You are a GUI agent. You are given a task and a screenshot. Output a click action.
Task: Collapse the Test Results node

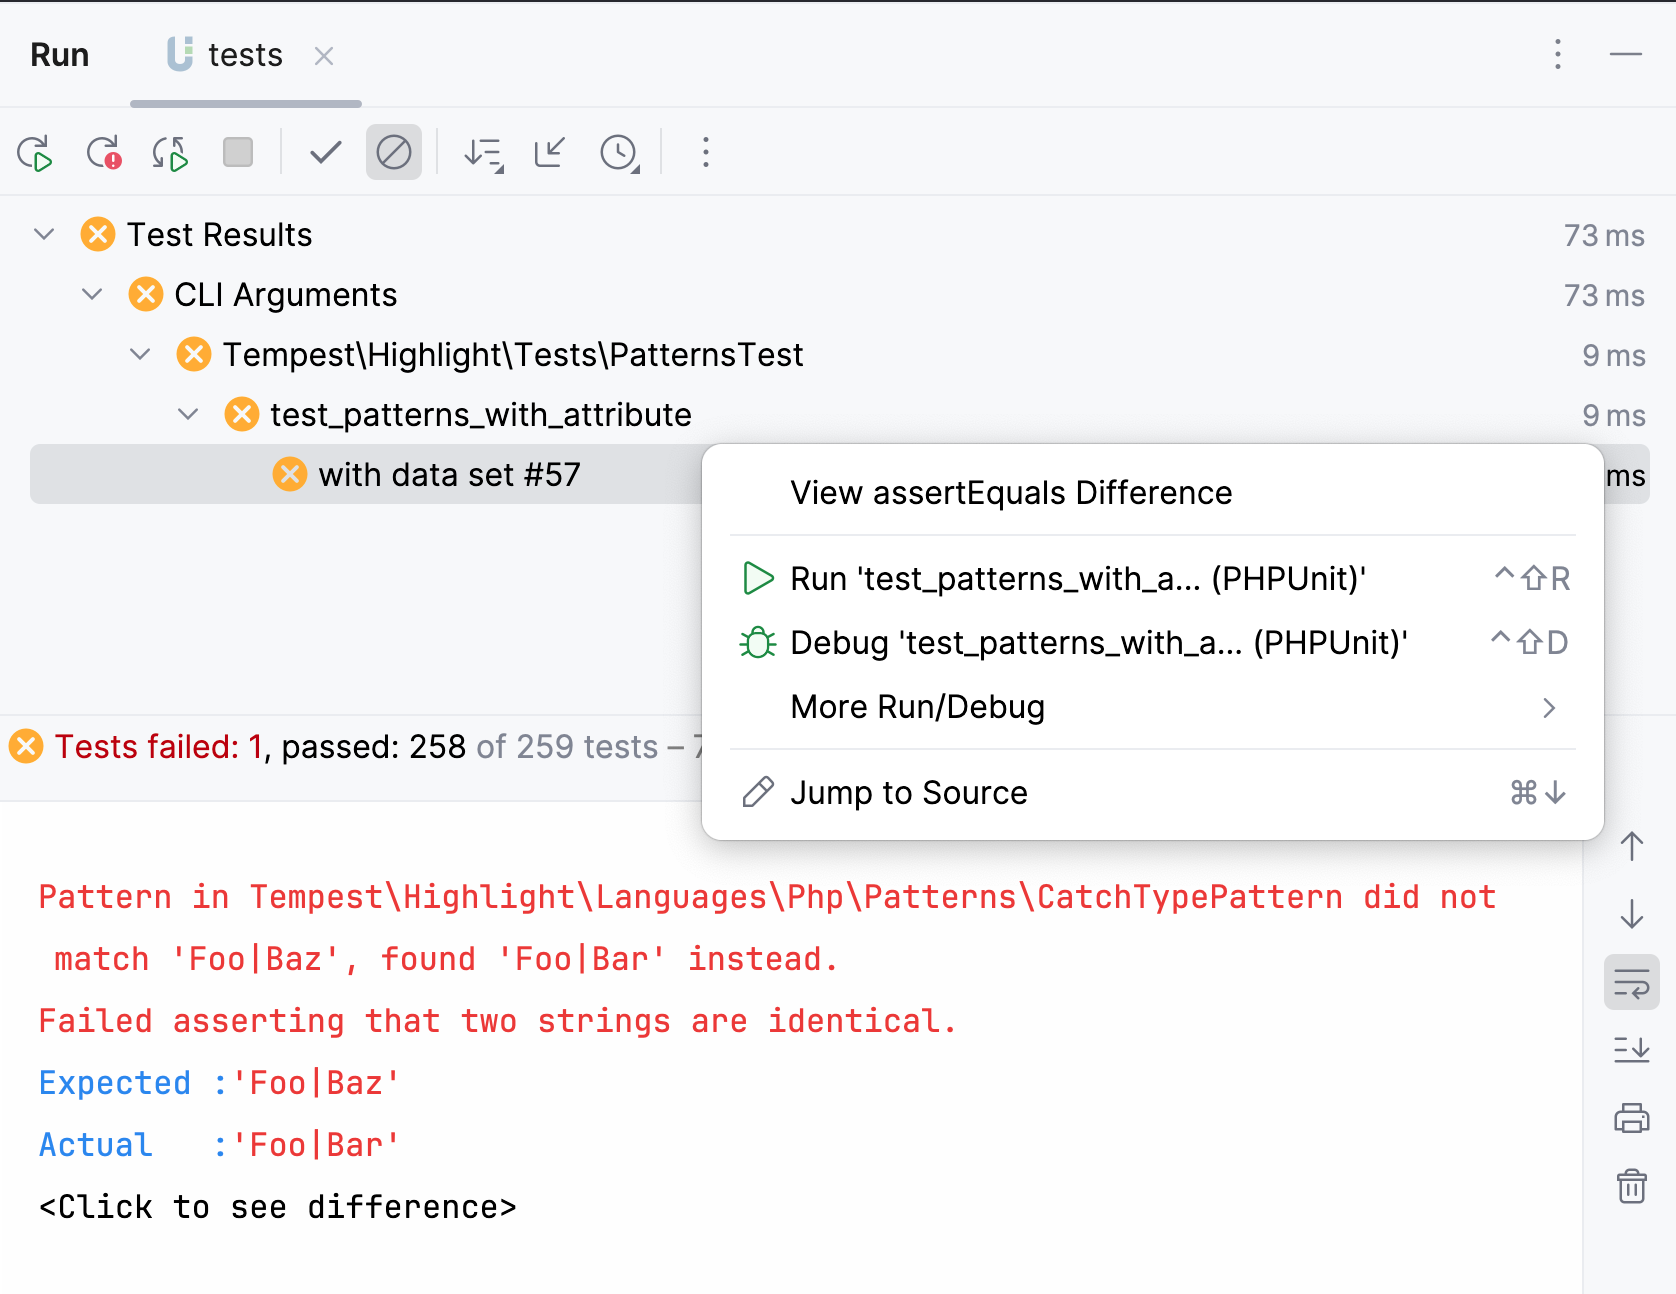tap(43, 234)
